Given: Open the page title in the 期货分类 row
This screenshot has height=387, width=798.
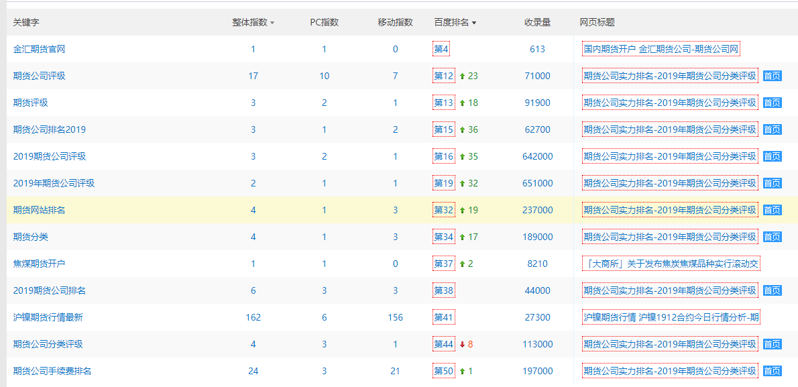Looking at the screenshot, I should [670, 237].
